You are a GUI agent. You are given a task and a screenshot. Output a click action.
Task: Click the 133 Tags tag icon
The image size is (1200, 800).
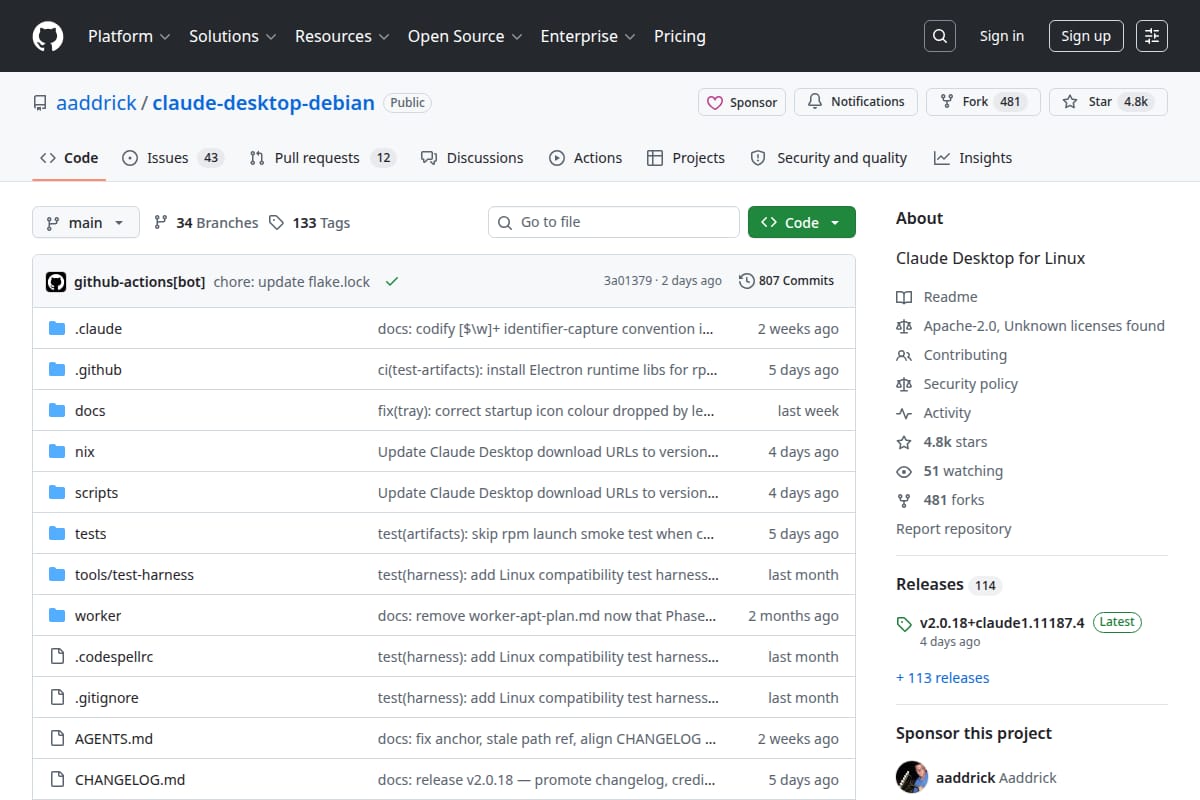[x=277, y=223]
